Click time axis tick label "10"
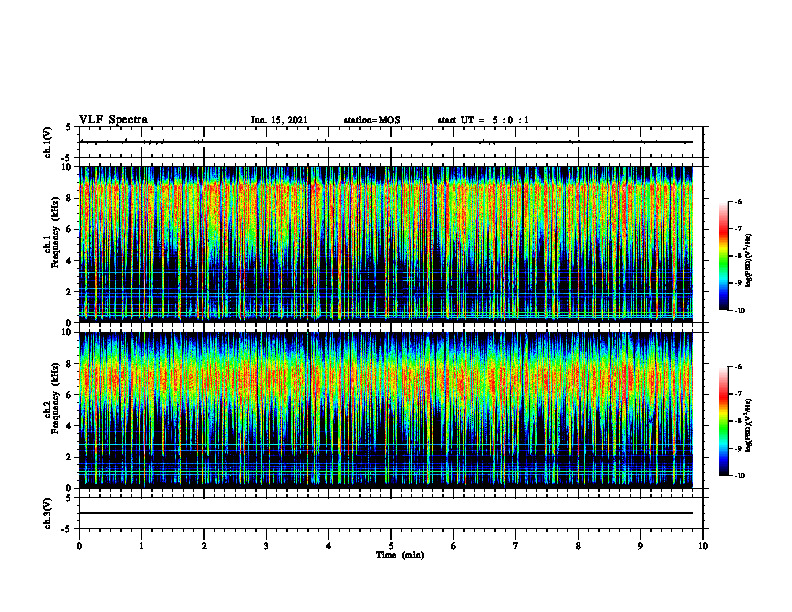This screenshot has width=792, height=612. [x=703, y=546]
